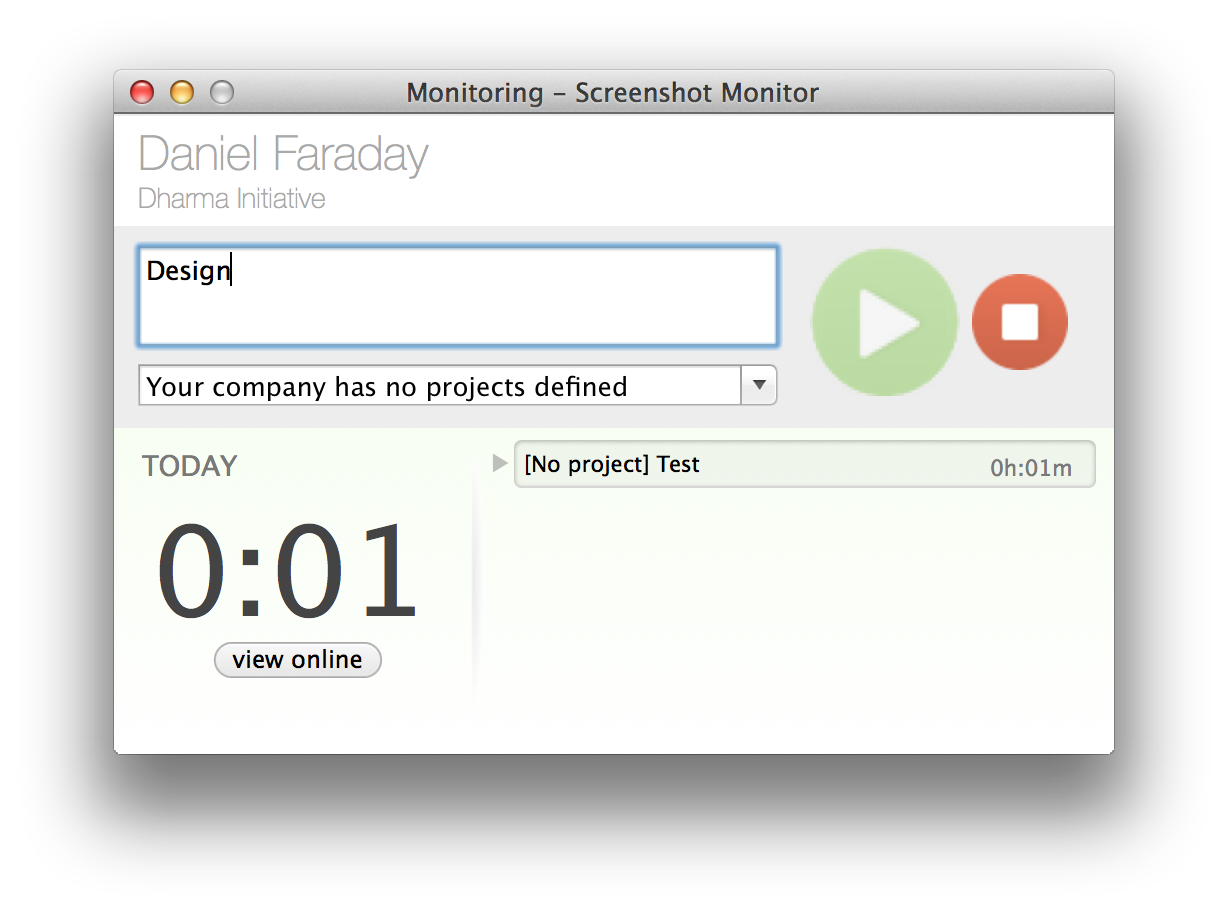Click the TODAY section heading
The height and width of the screenshot is (912, 1228).
point(190,465)
